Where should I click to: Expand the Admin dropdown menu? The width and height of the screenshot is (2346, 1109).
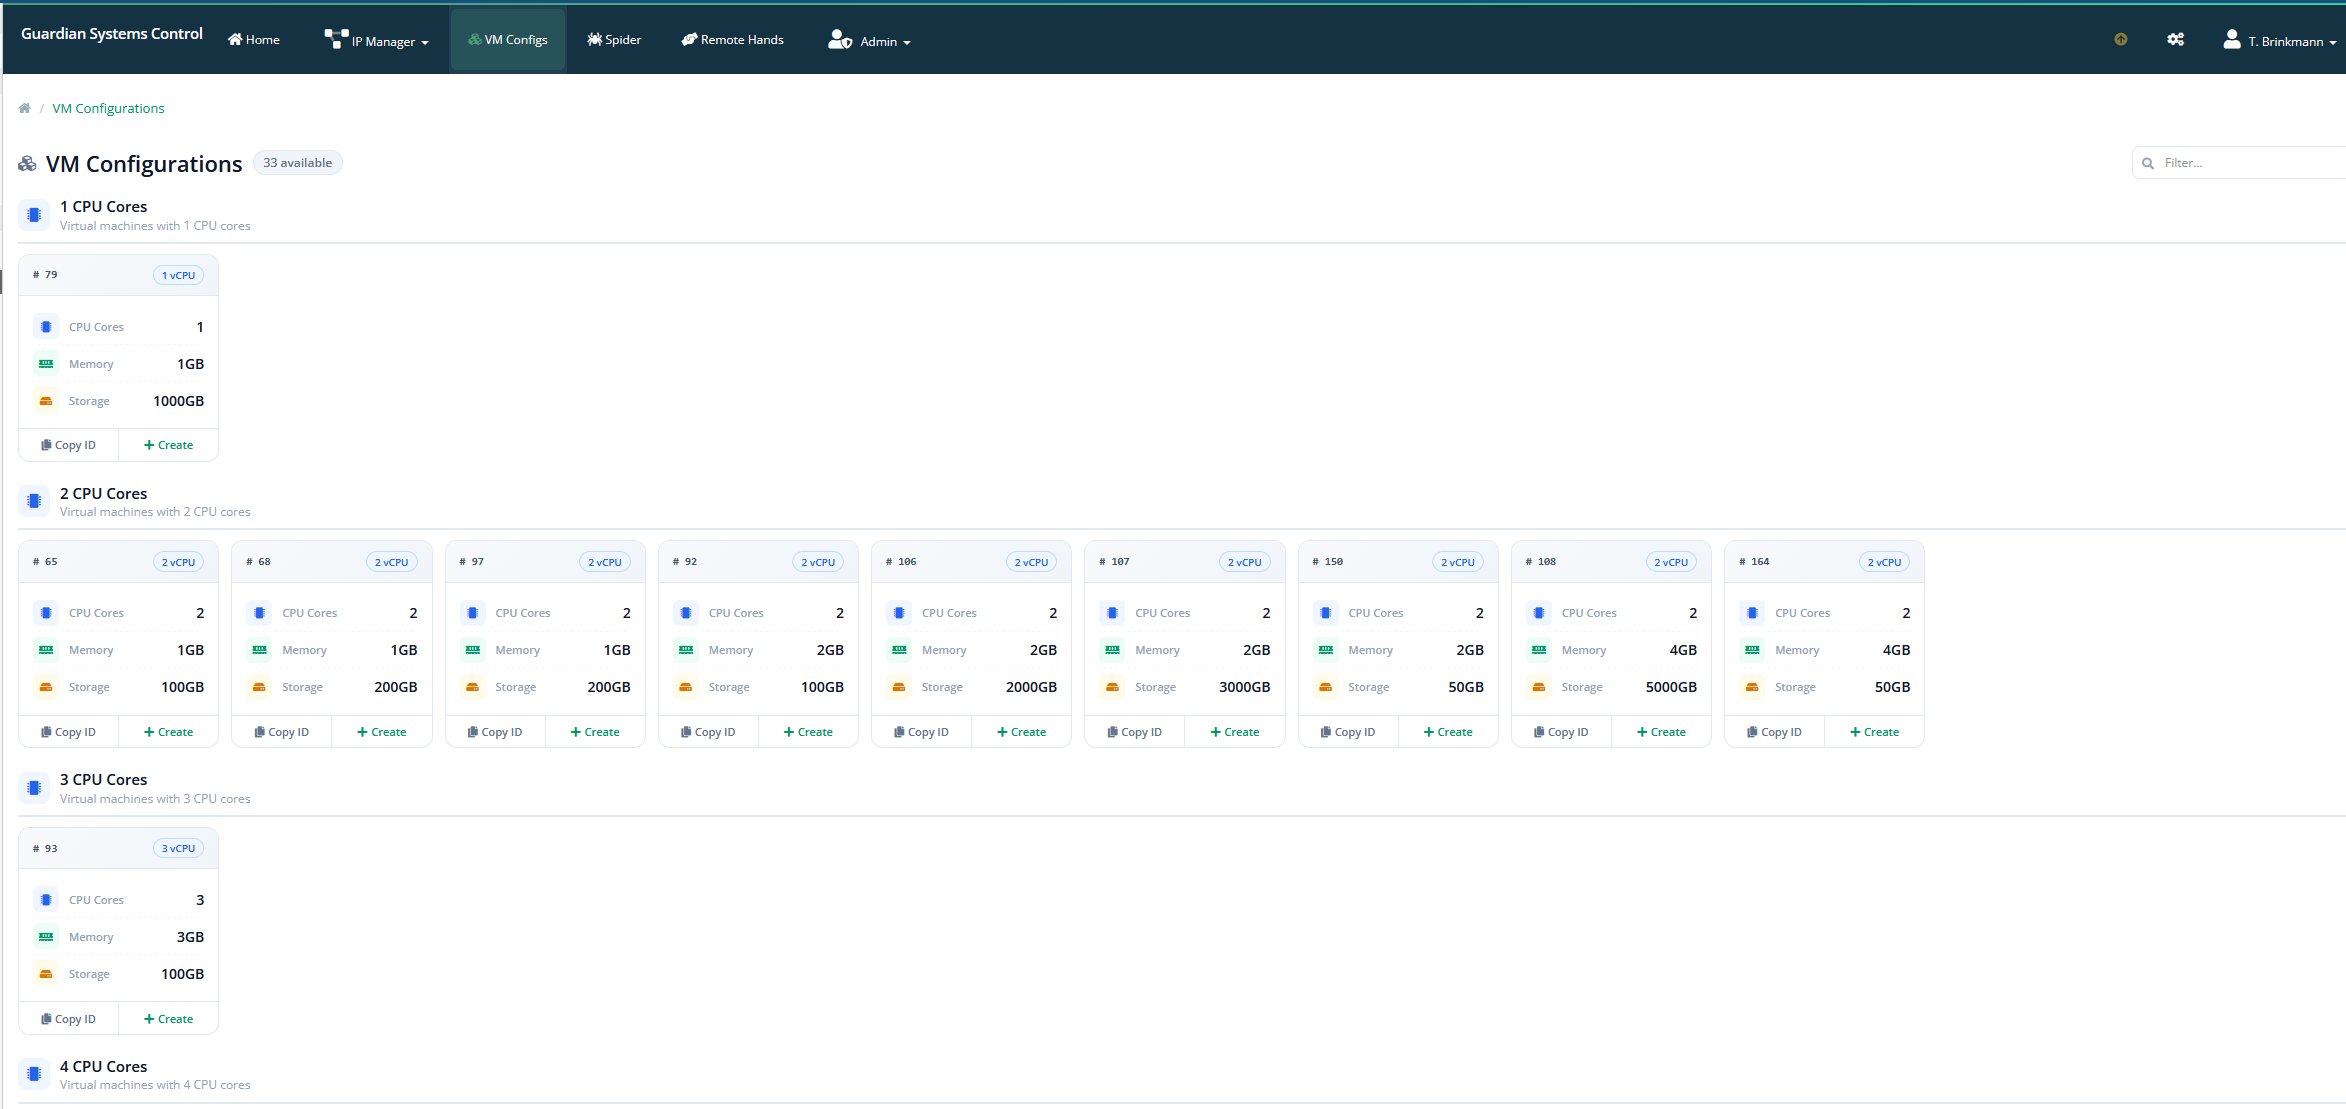(x=869, y=40)
